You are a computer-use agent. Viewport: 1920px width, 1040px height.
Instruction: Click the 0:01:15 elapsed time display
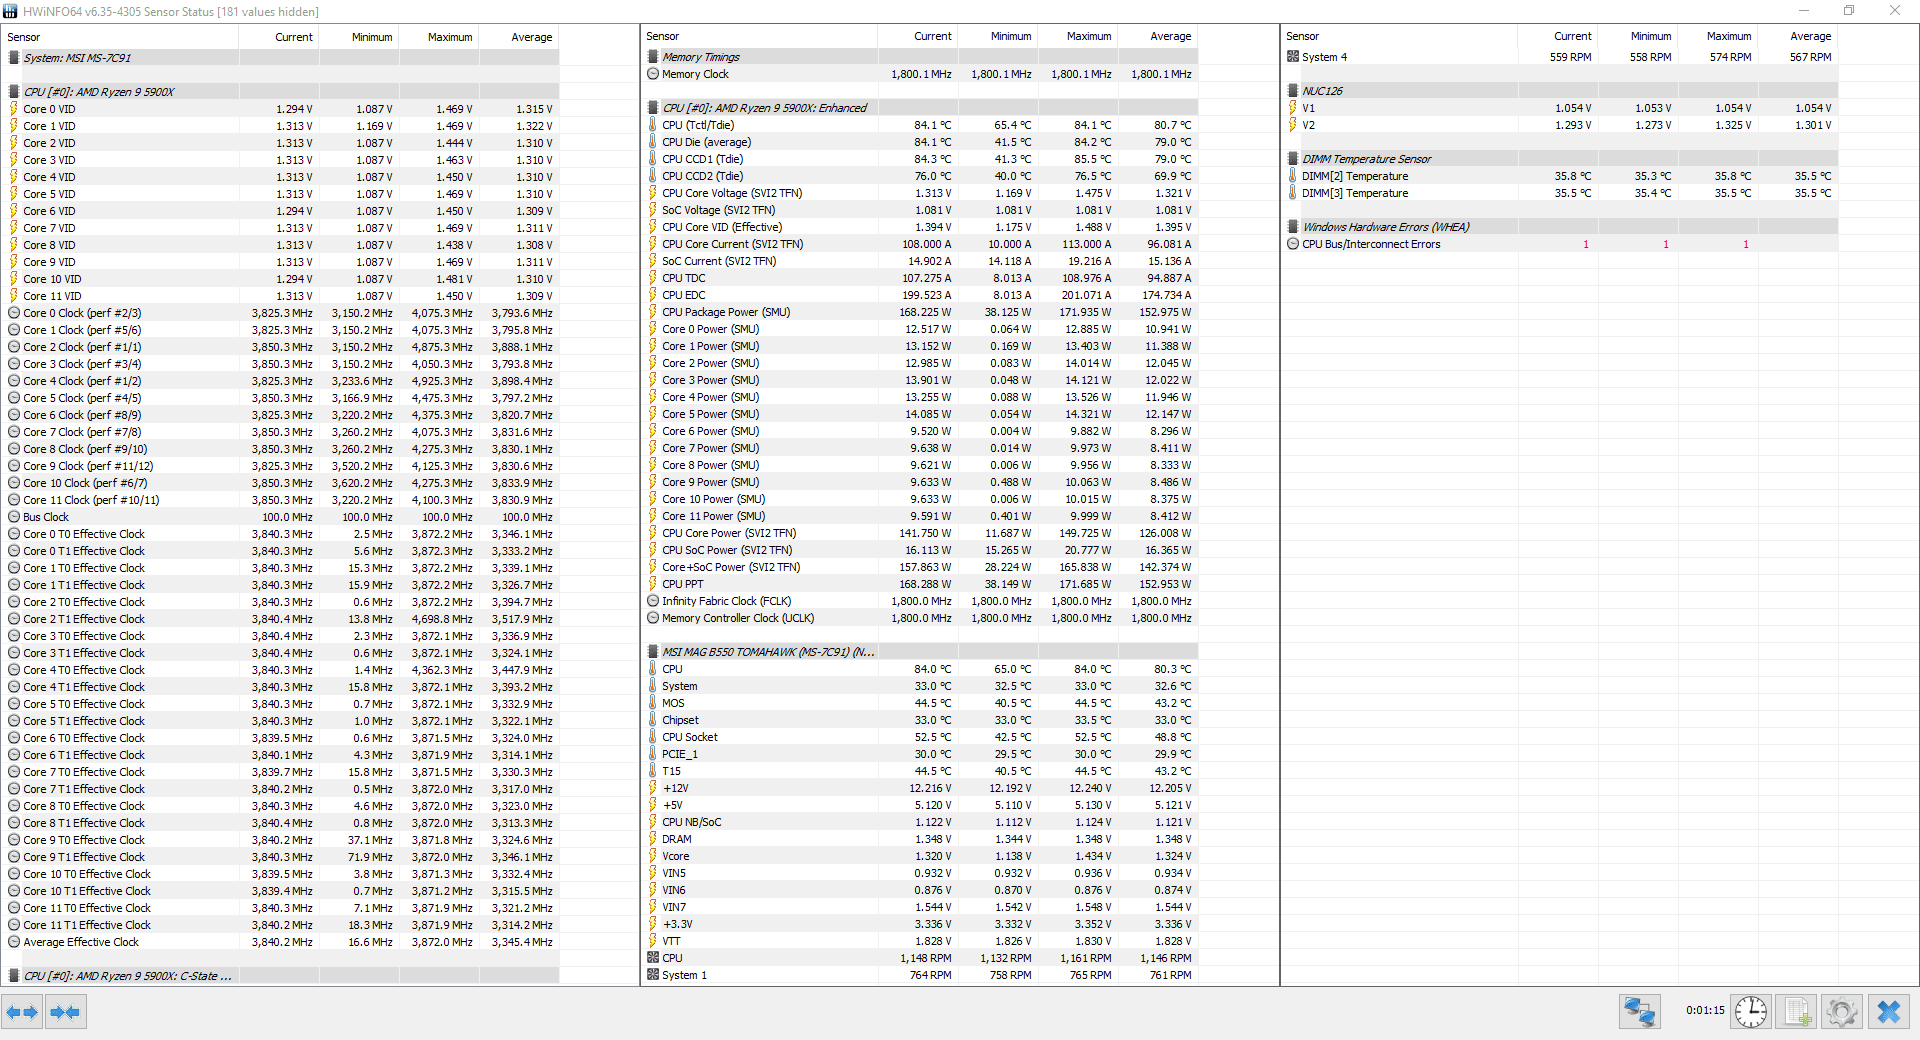1704,1010
